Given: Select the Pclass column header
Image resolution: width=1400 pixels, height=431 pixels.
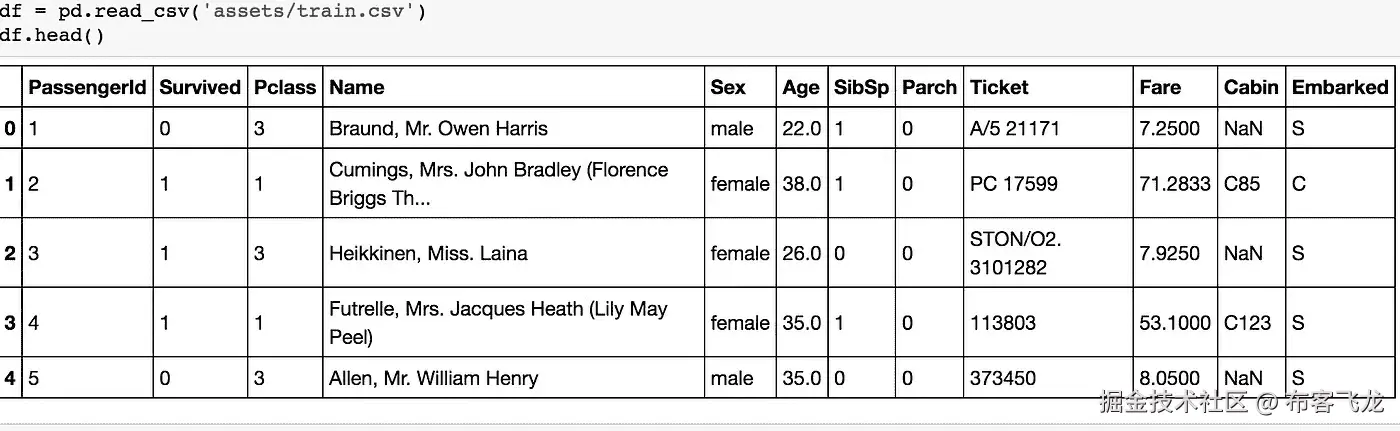Looking at the screenshot, I should [285, 87].
